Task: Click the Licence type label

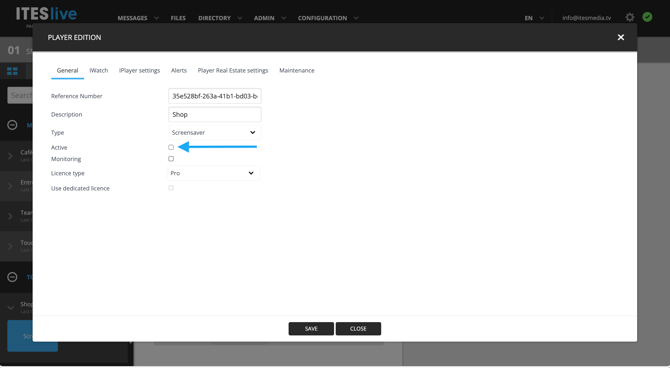Action: coord(68,173)
